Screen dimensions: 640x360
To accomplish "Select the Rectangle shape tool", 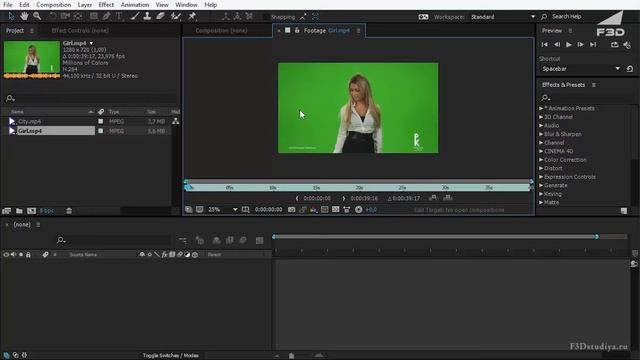I will pos(93,16).
